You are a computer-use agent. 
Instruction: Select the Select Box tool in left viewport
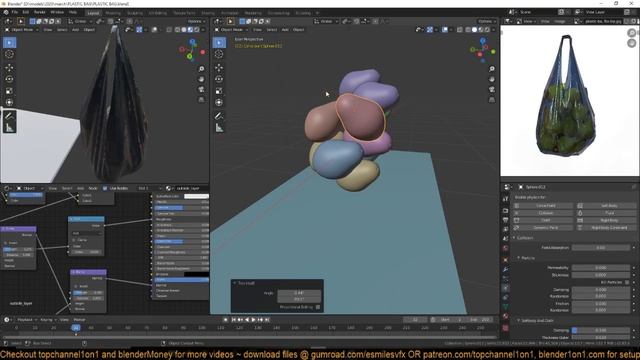click(x=9, y=42)
